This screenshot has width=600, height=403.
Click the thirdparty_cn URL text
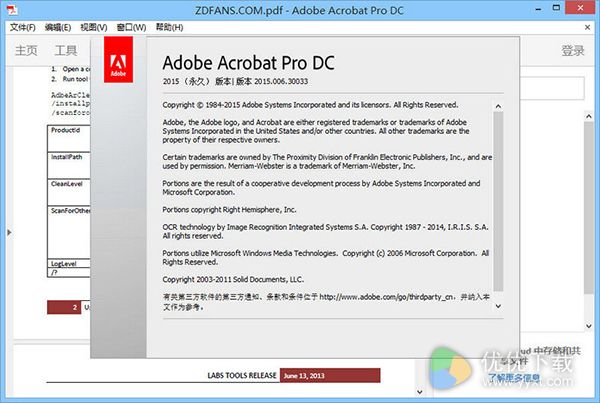pos(387,297)
